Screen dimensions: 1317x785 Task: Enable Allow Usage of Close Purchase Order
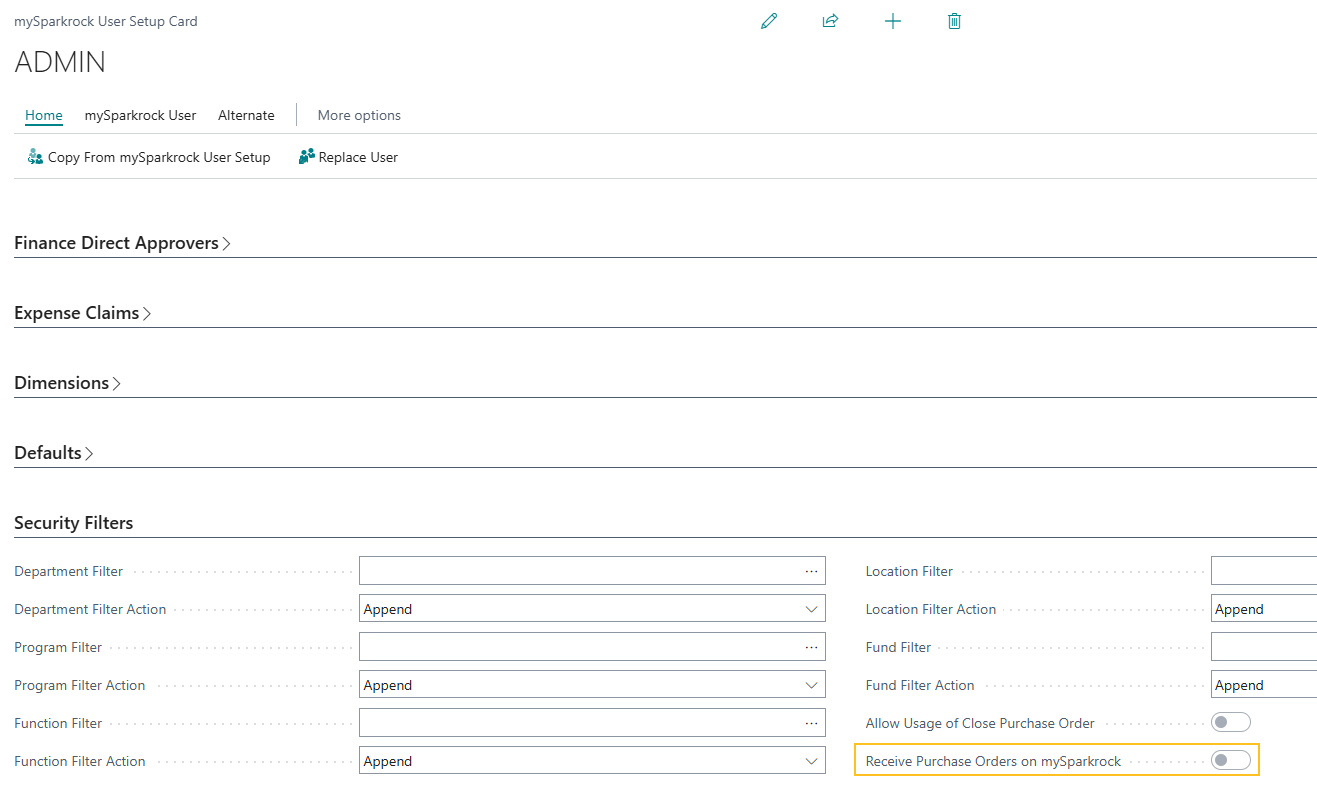tap(1230, 721)
